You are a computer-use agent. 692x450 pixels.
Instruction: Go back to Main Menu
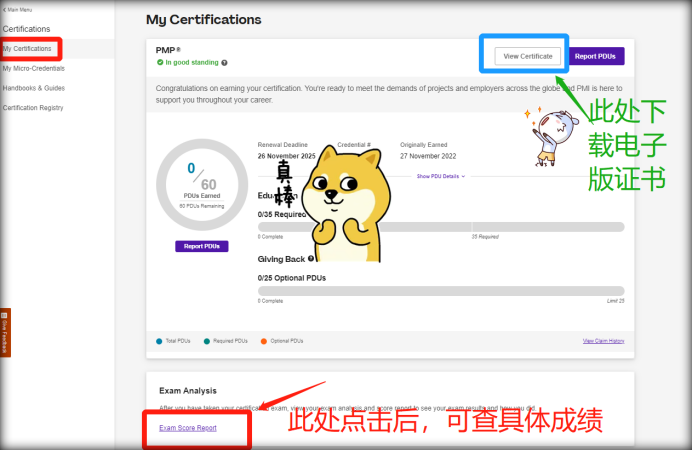tap(18, 9)
